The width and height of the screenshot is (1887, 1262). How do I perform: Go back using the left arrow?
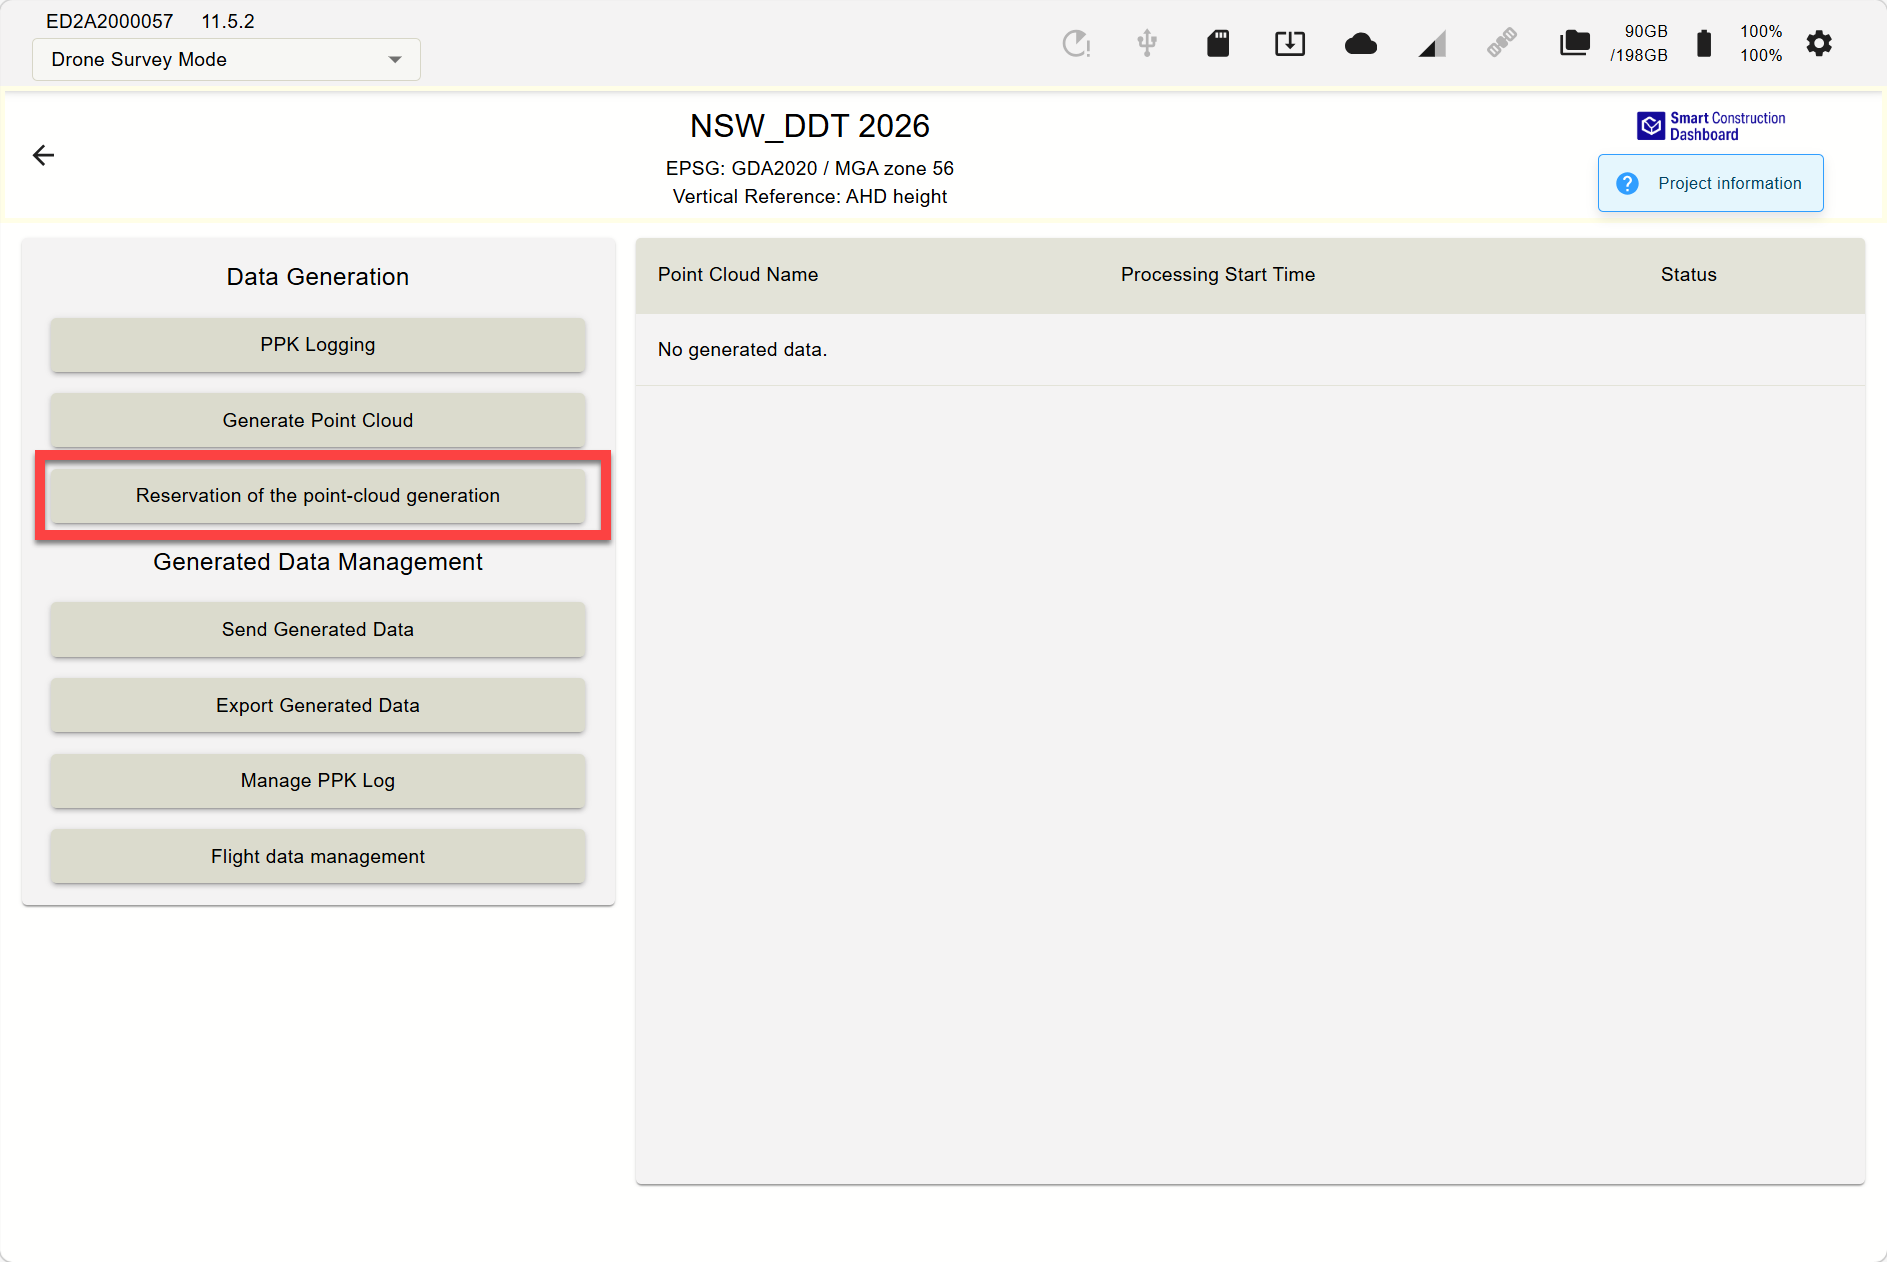[43, 155]
